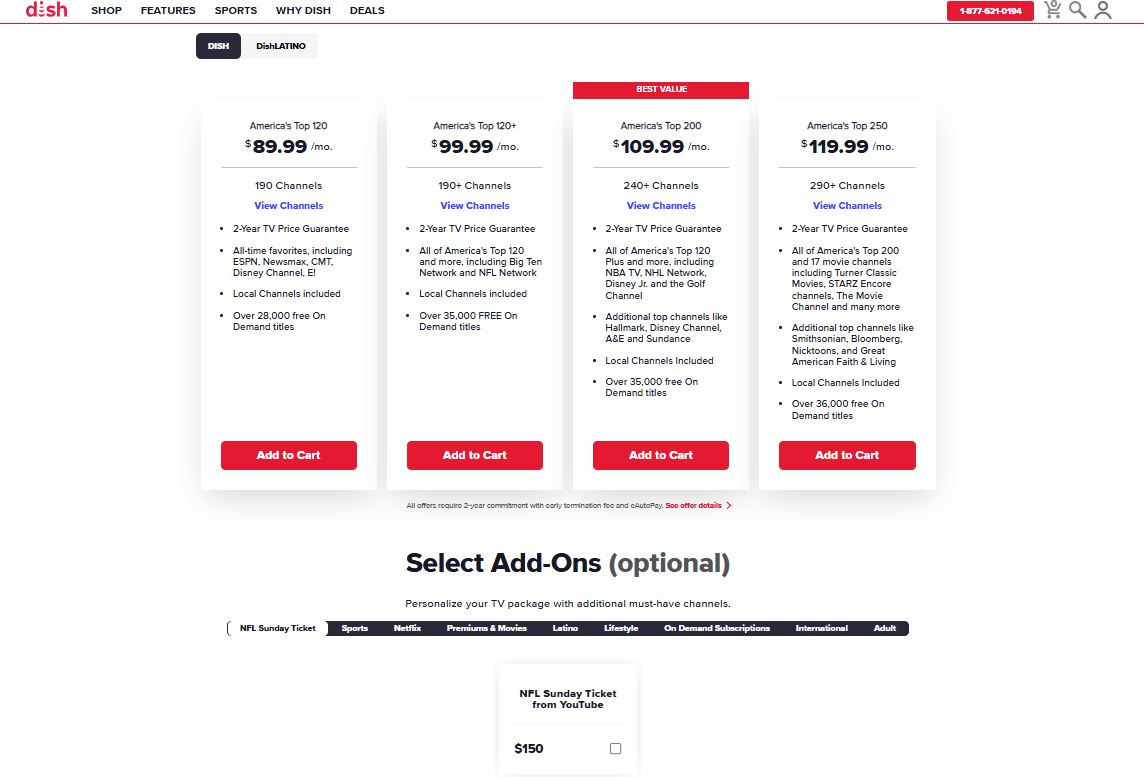Click the dish logo in the header
Image resolution: width=1144 pixels, height=777 pixels.
47,10
